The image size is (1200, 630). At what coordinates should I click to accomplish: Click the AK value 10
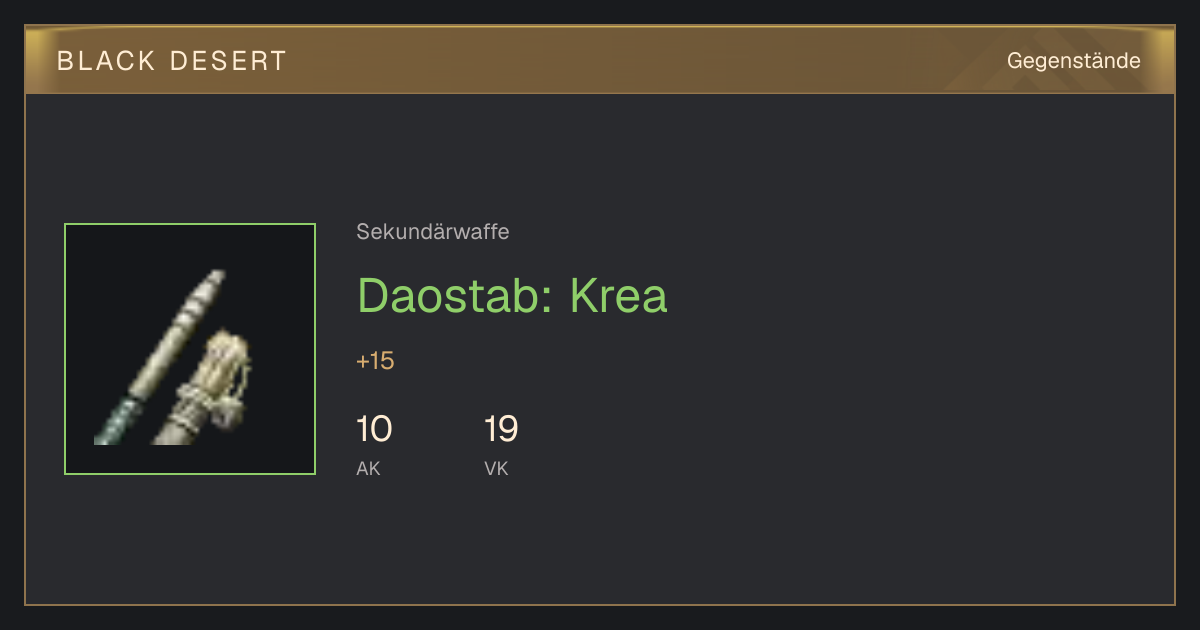pos(374,430)
